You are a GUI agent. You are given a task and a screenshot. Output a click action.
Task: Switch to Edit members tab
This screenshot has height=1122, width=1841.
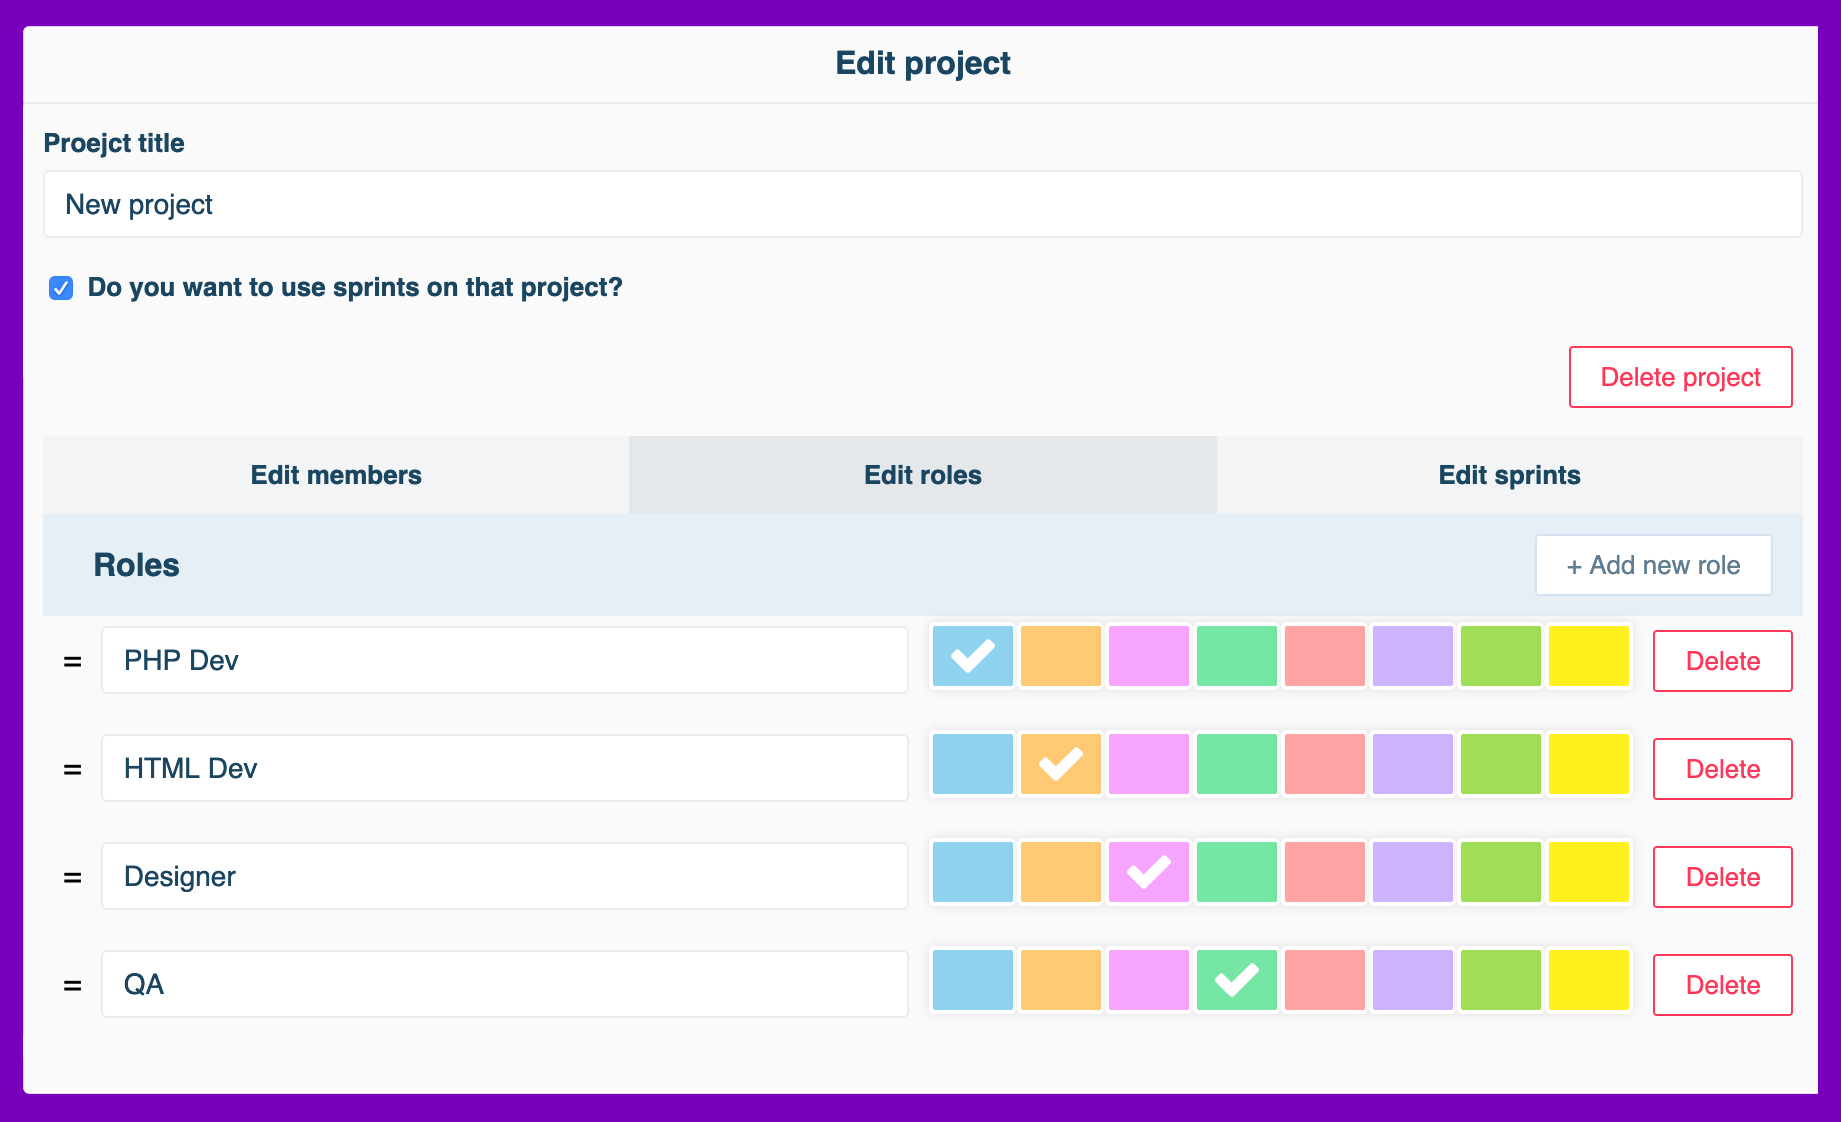tap(336, 475)
